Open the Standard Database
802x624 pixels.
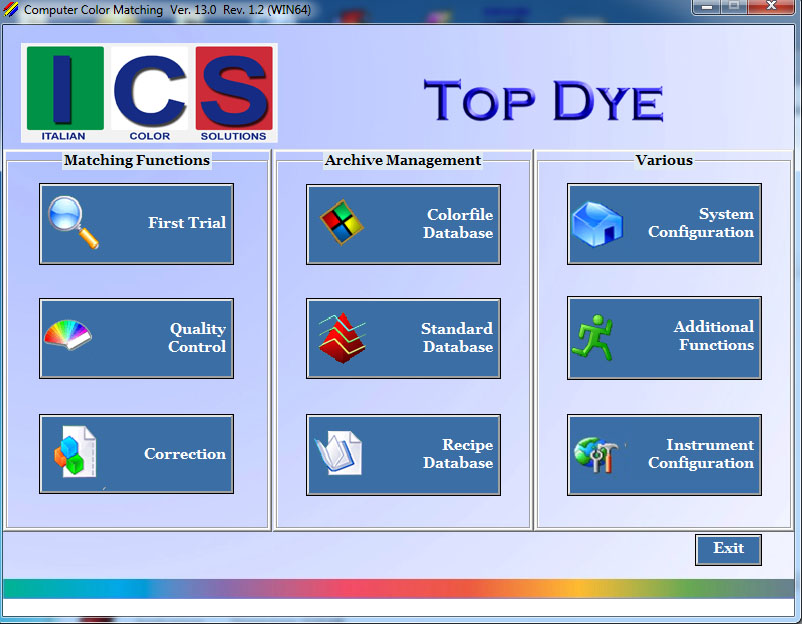click(x=403, y=338)
